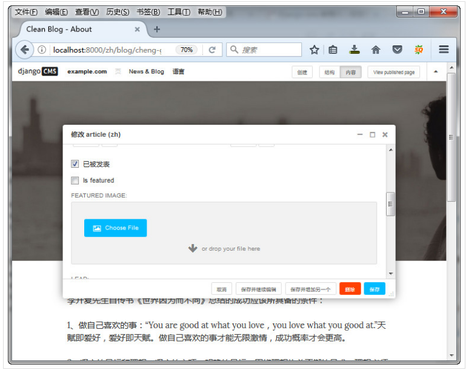Click the search magnifier icon
Screen dimensions: 466x370
coord(234,50)
